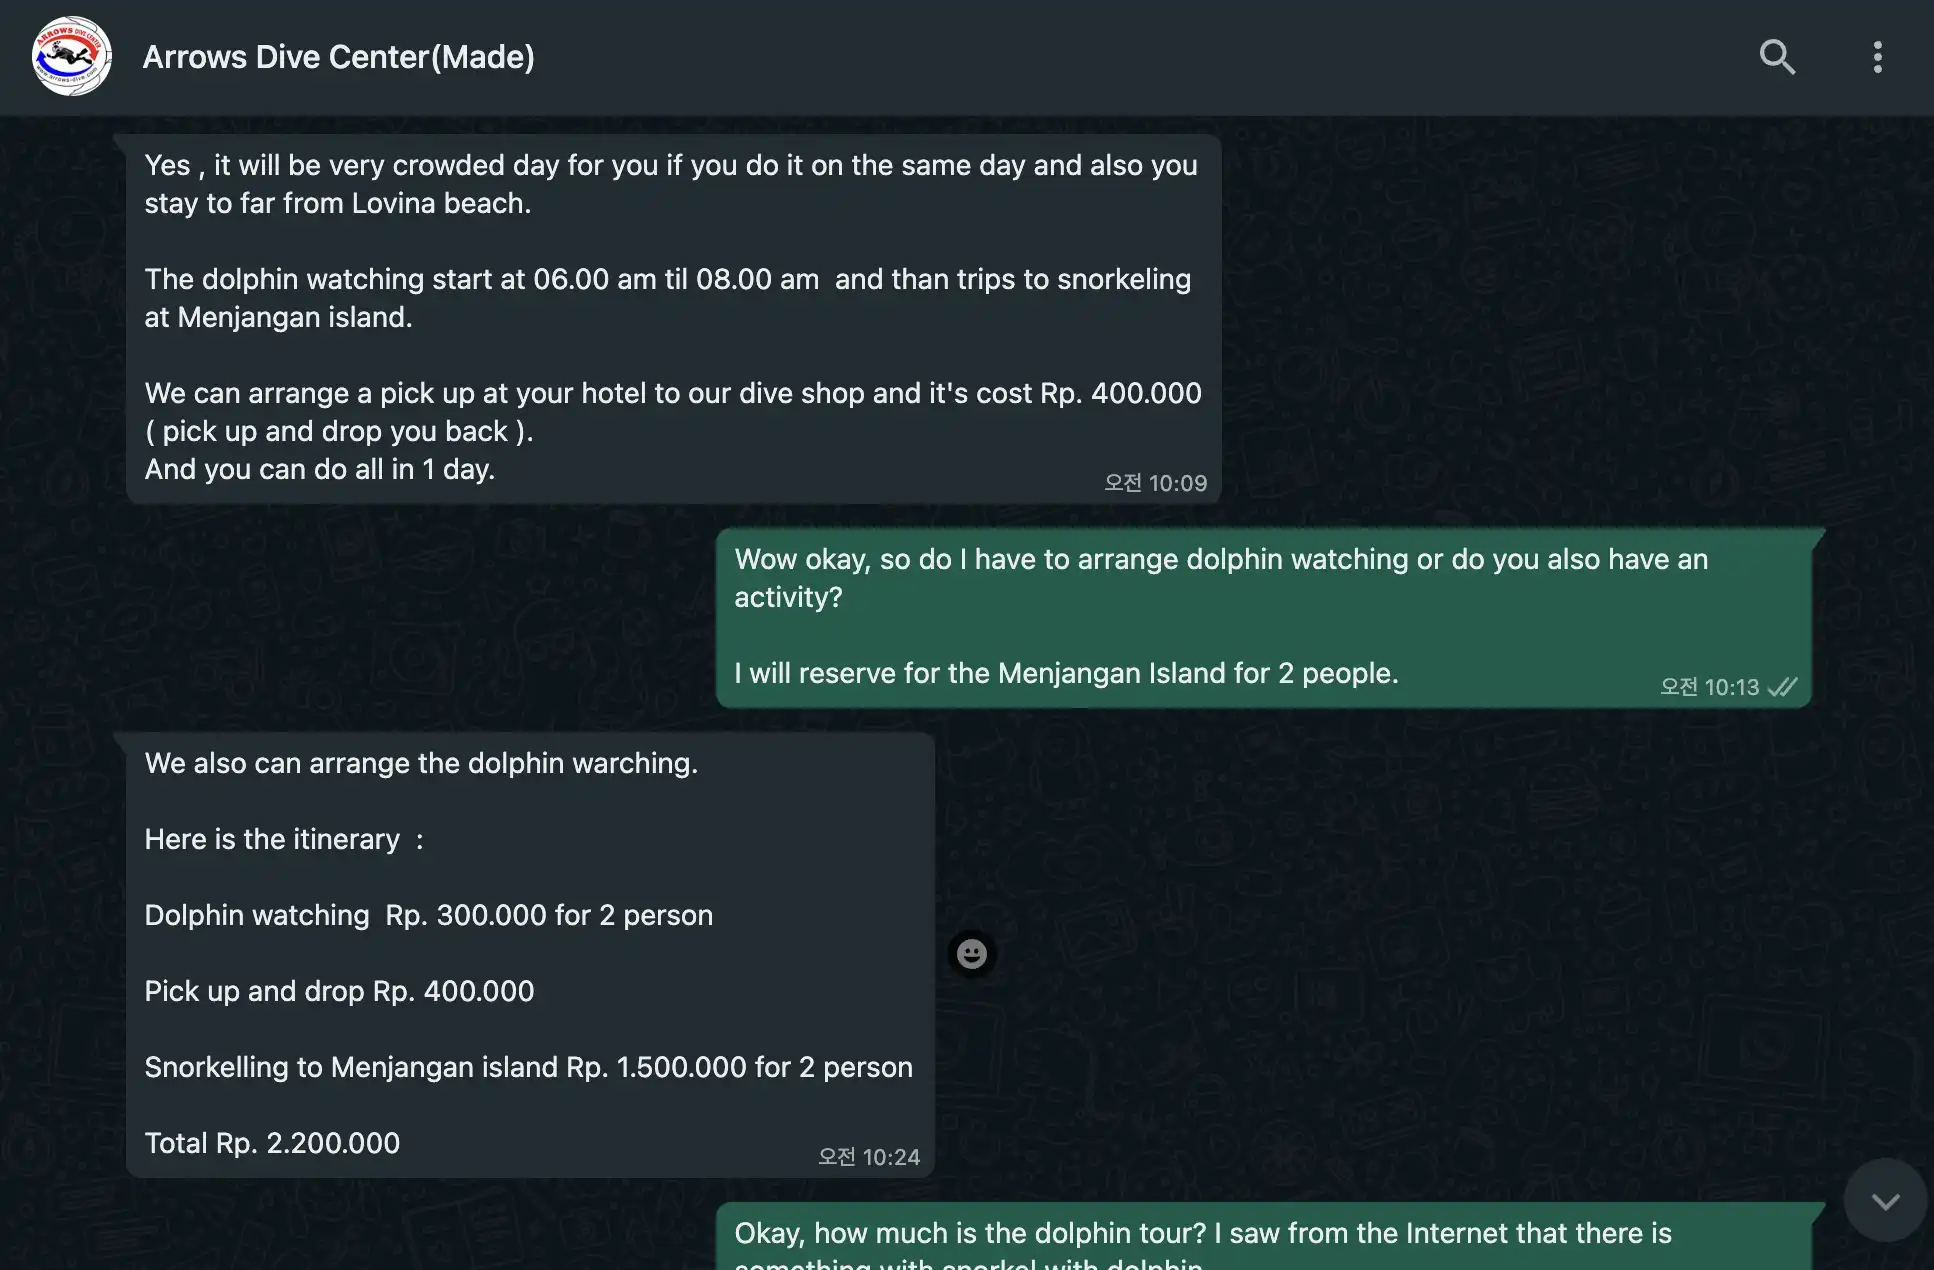This screenshot has width=1934, height=1270.
Task: Jump to latest messages with down chevron
Action: point(1885,1201)
